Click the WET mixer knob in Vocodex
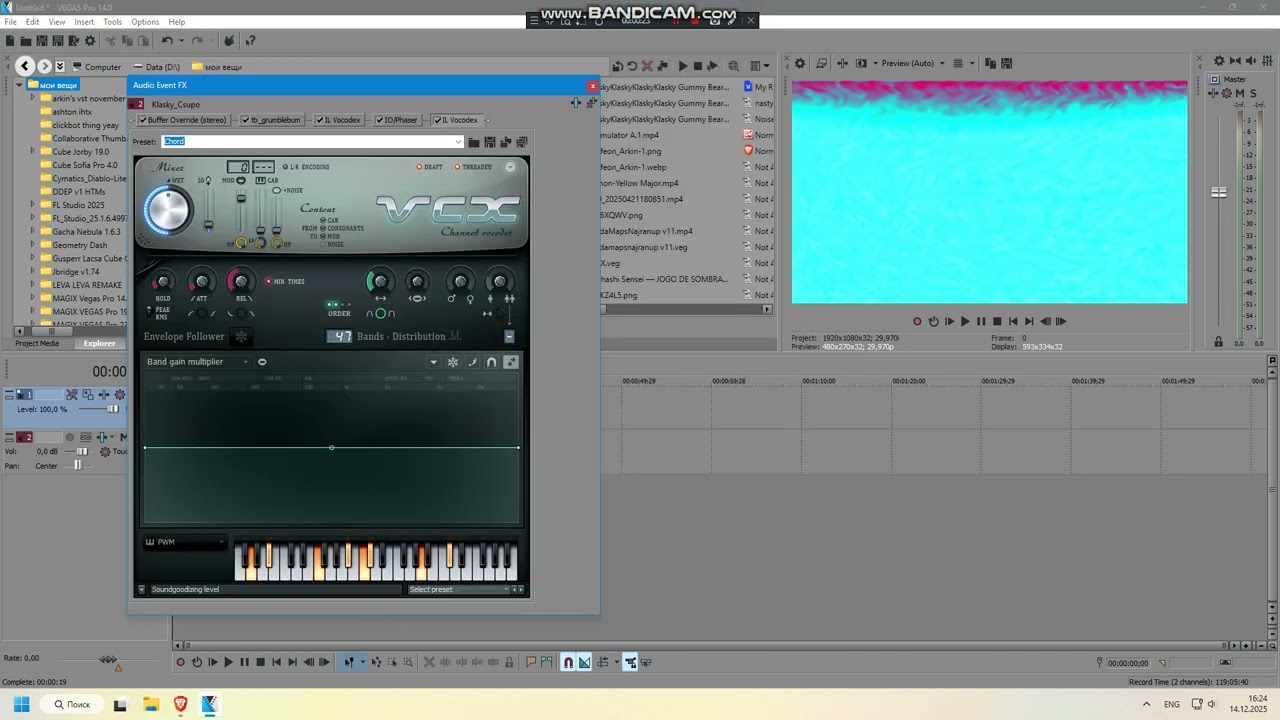The width and height of the screenshot is (1280, 720). point(167,211)
